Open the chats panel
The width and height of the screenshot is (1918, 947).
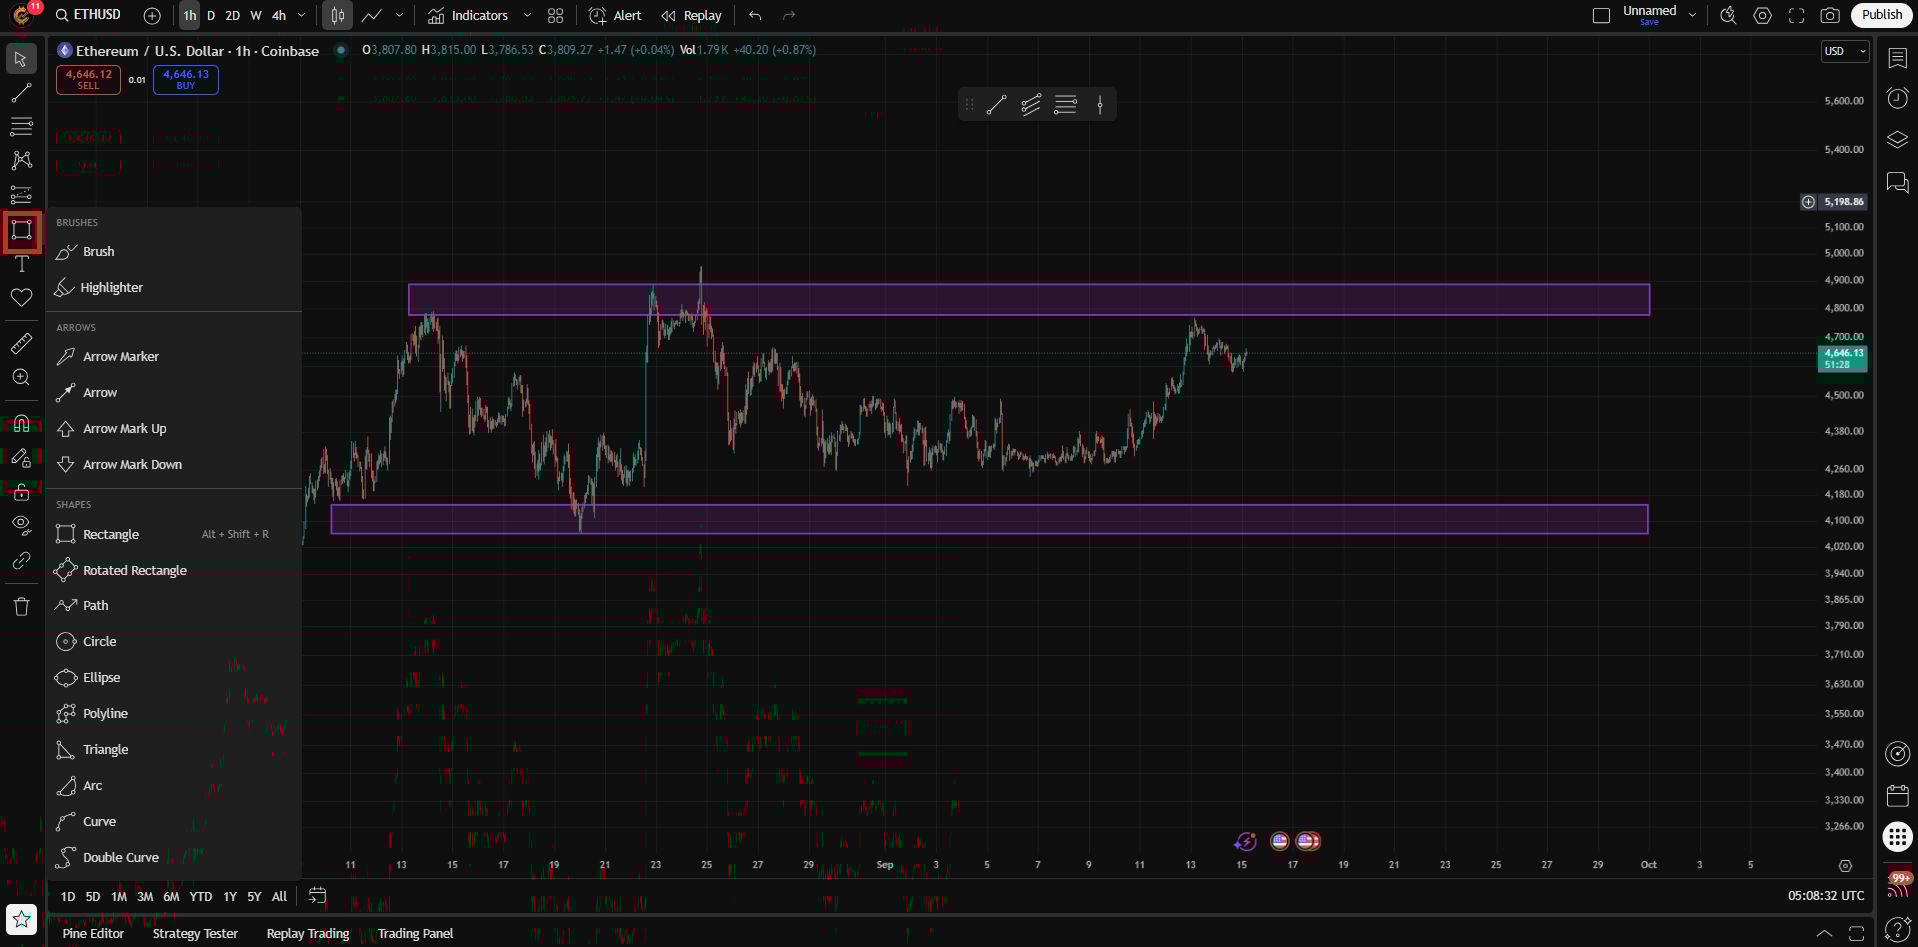1897,182
